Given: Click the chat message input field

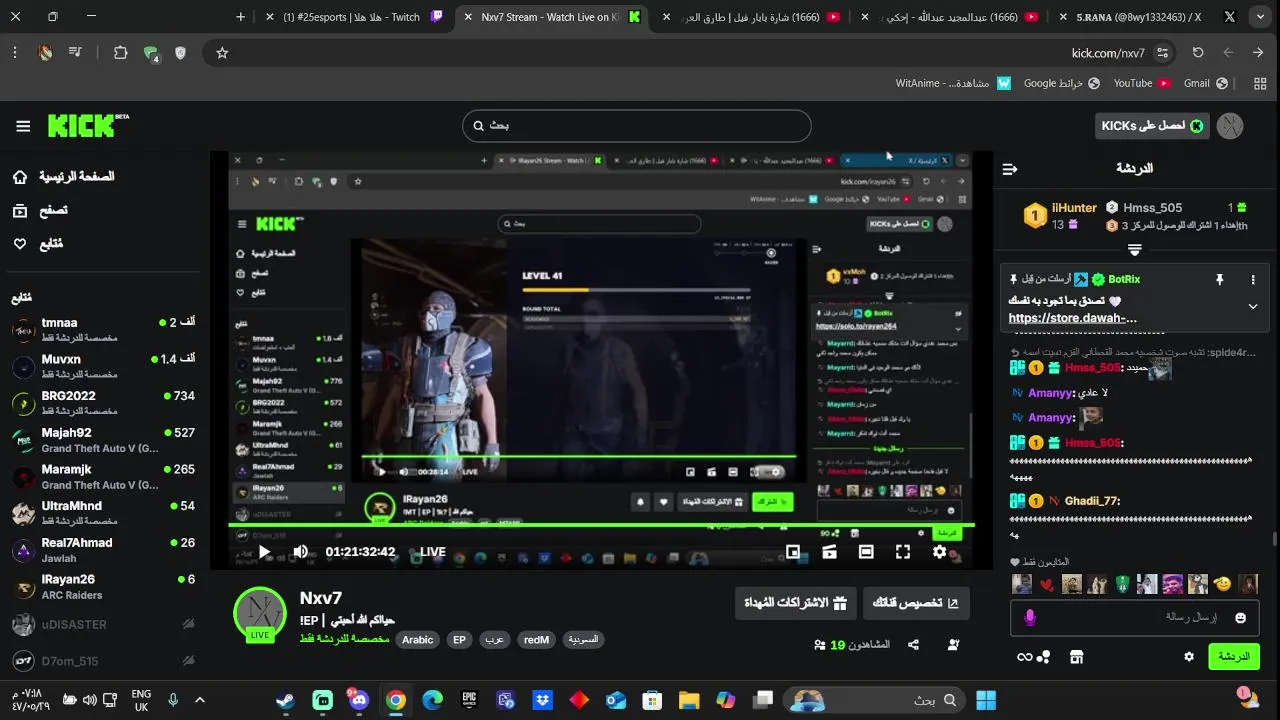Looking at the screenshot, I should (1135, 618).
